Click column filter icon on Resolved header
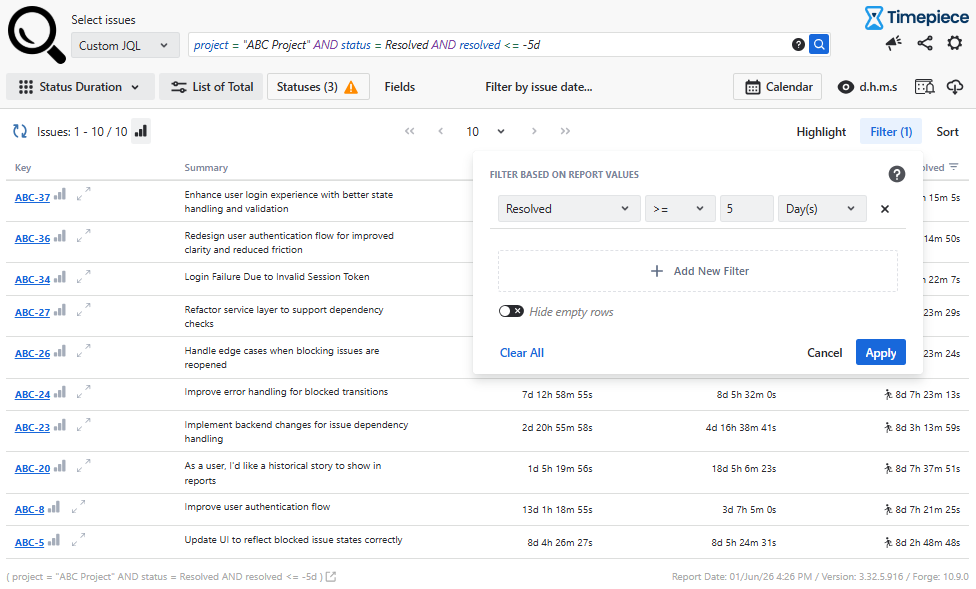The width and height of the screenshot is (976, 589). tap(954, 166)
